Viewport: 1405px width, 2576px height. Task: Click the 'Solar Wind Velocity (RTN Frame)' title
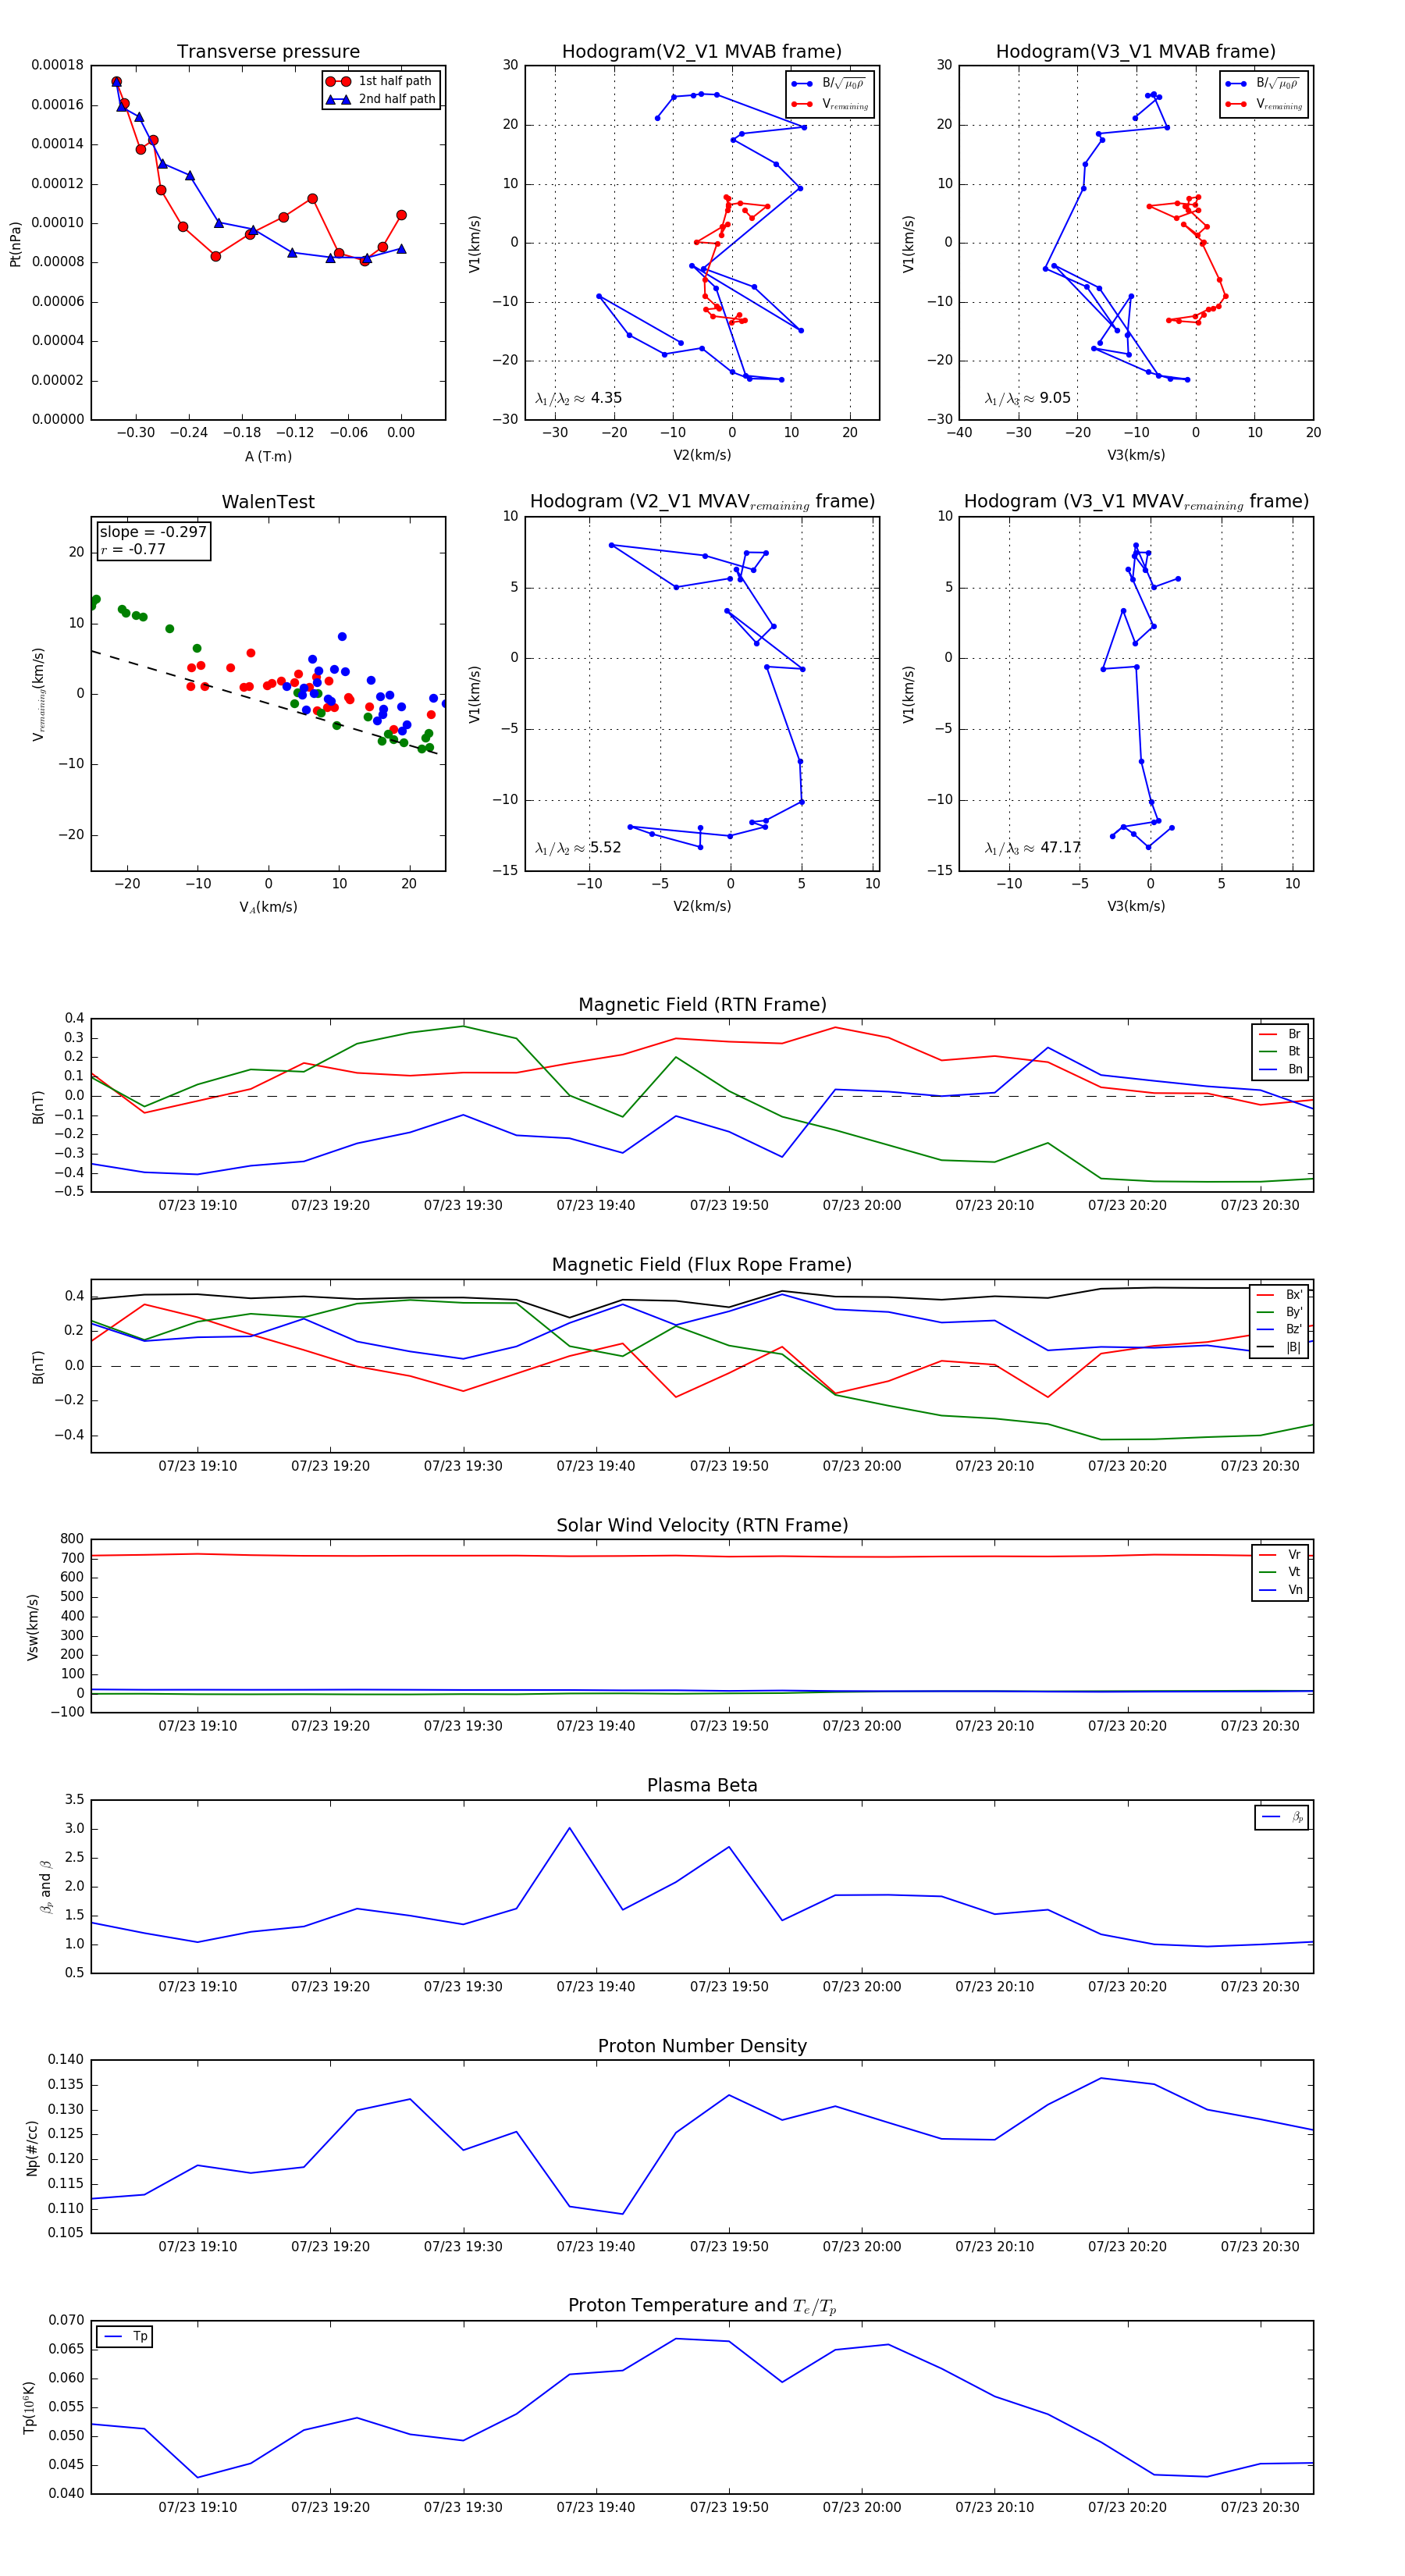[x=702, y=1525]
